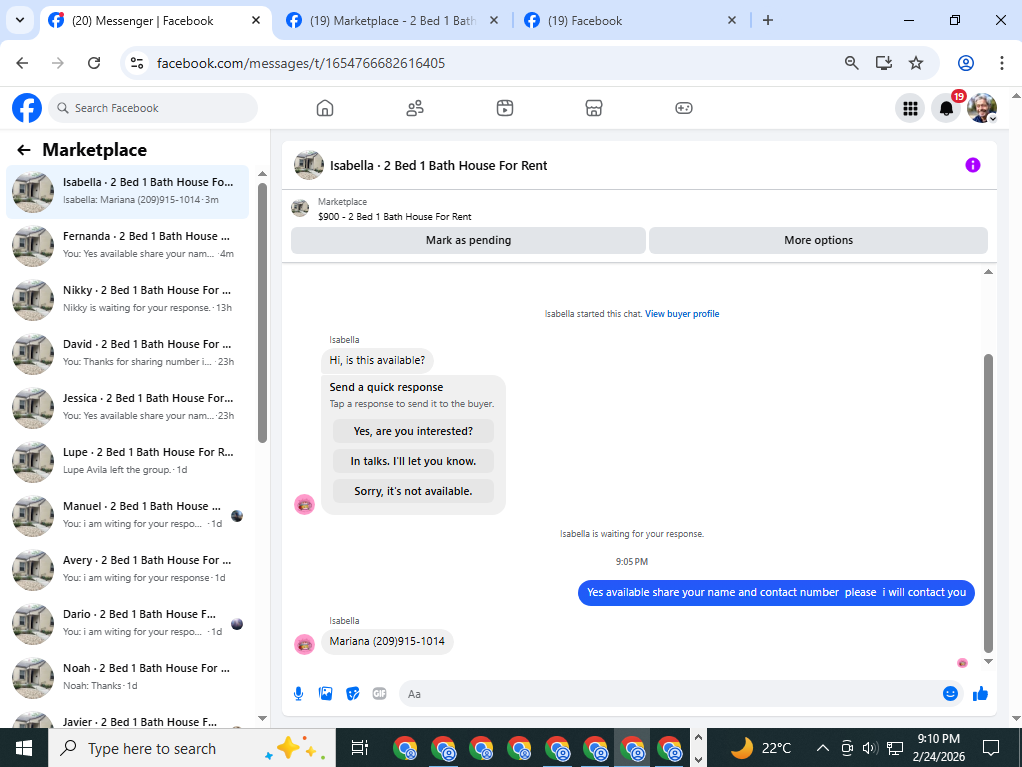
Task: Choose a GIF with the GIF icon
Action: (379, 694)
